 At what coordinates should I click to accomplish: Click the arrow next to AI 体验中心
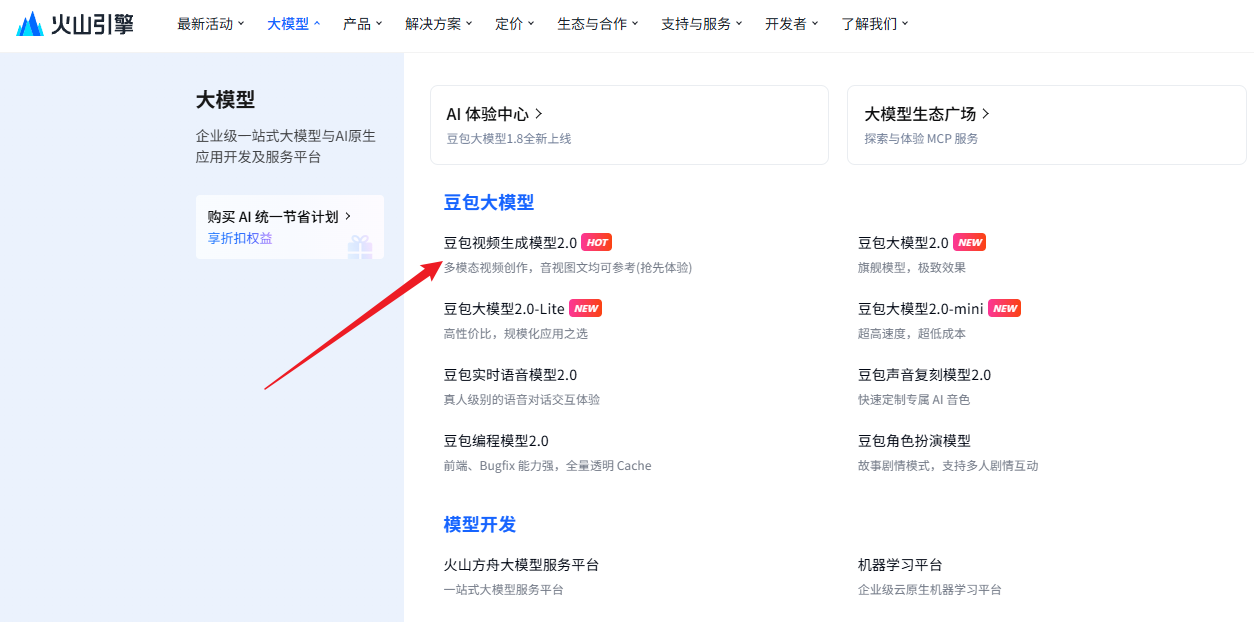(539, 114)
